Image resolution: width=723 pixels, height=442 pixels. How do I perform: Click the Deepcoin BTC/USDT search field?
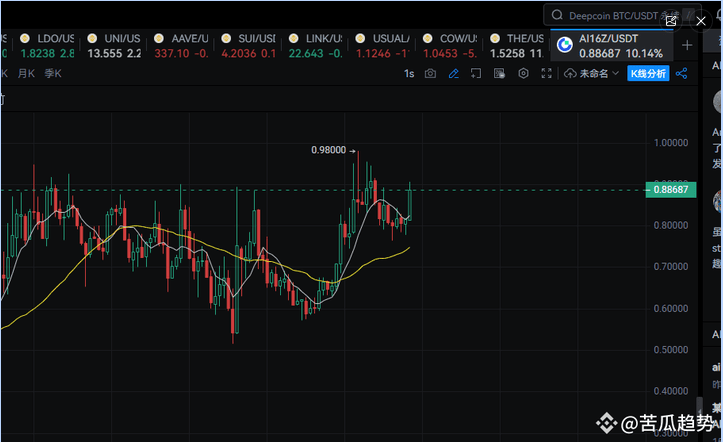(615, 15)
